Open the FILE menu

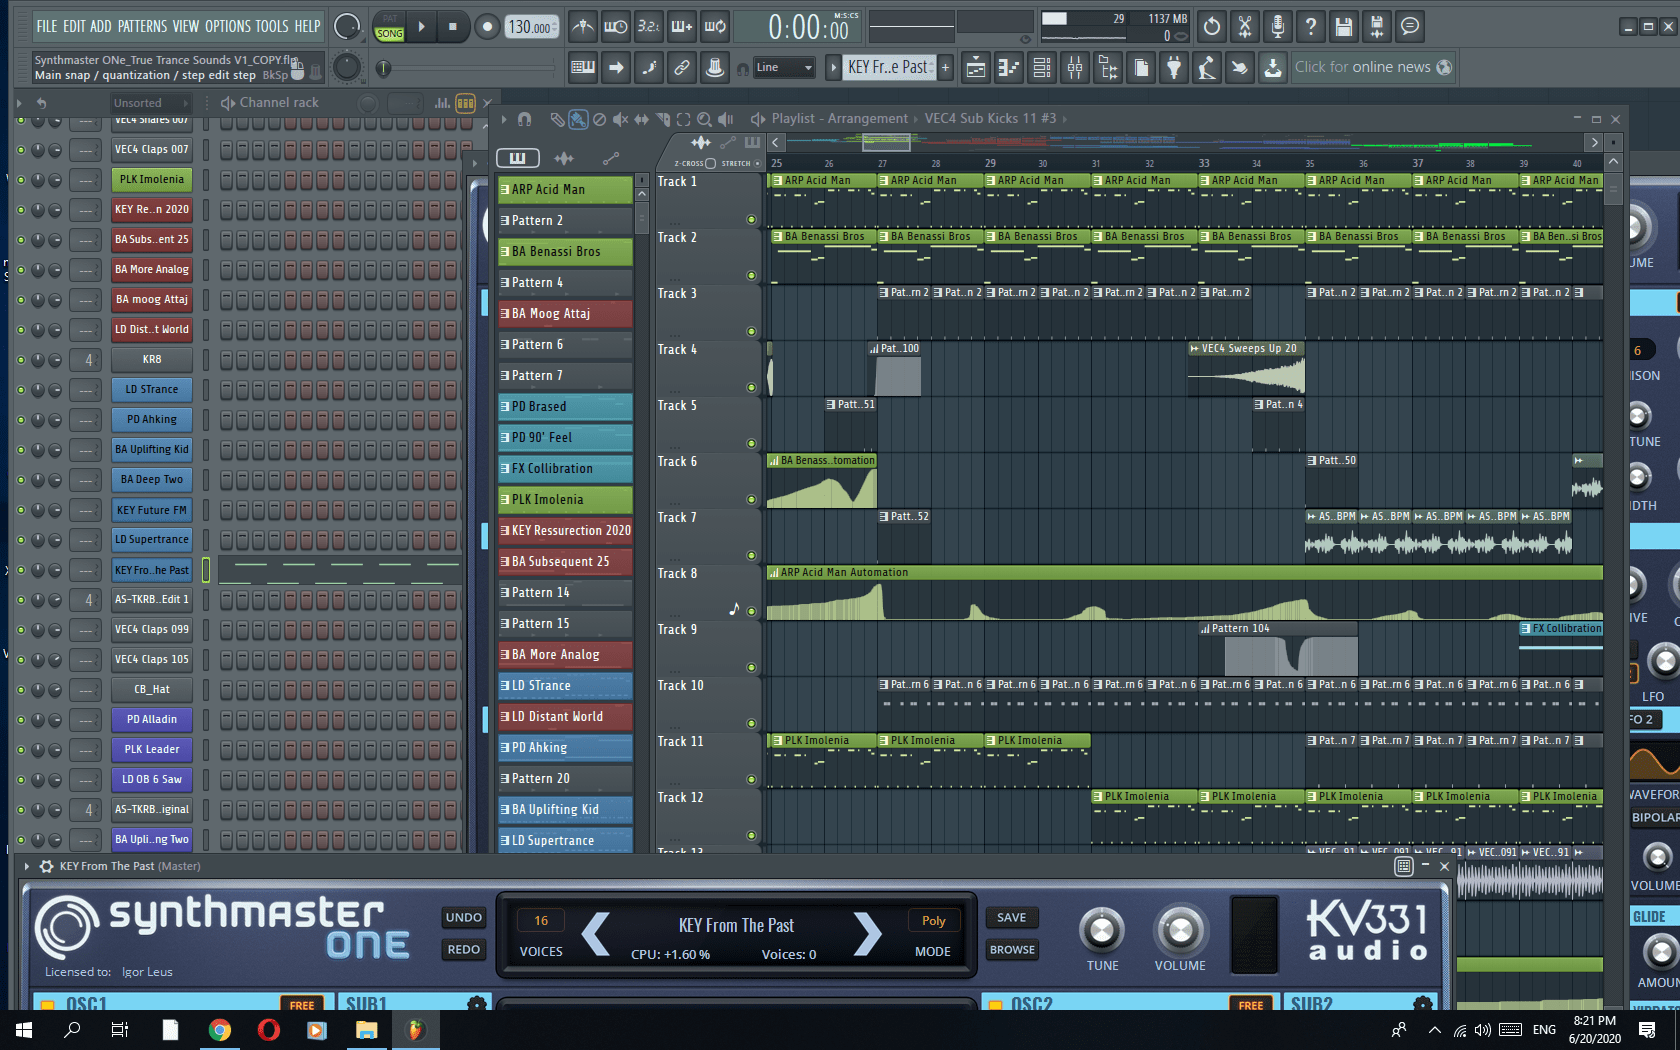tap(47, 26)
